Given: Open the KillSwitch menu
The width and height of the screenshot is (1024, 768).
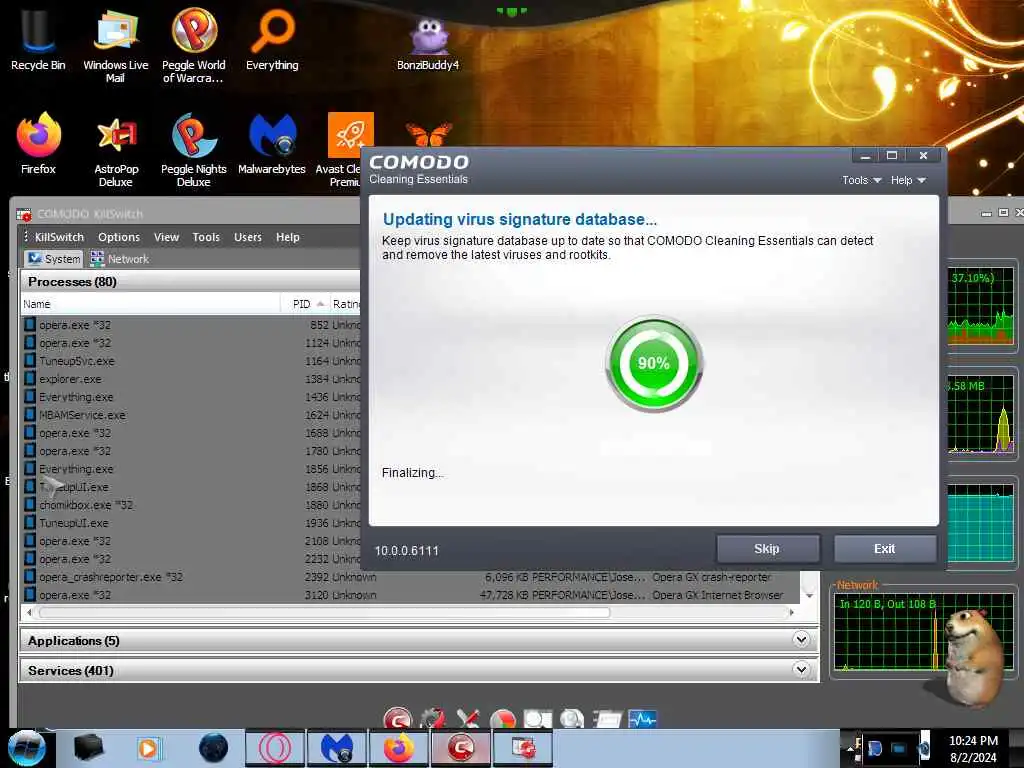Looking at the screenshot, I should [x=59, y=237].
